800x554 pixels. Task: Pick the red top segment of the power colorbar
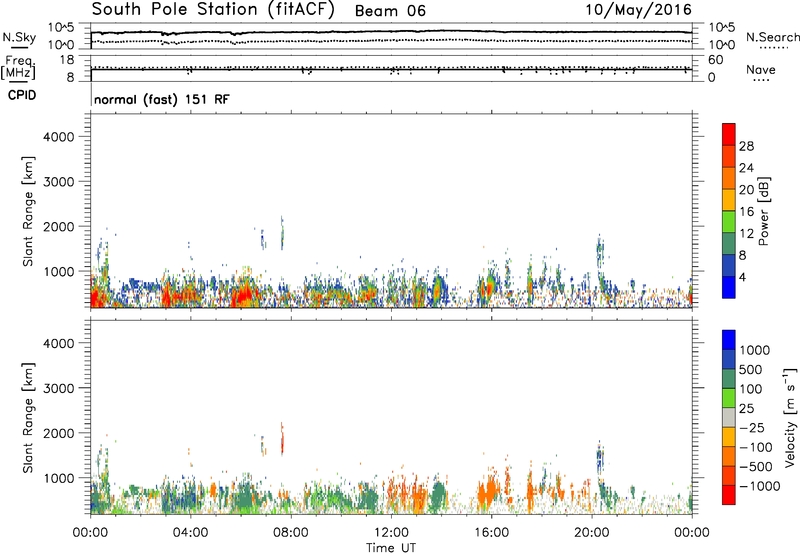729,134
